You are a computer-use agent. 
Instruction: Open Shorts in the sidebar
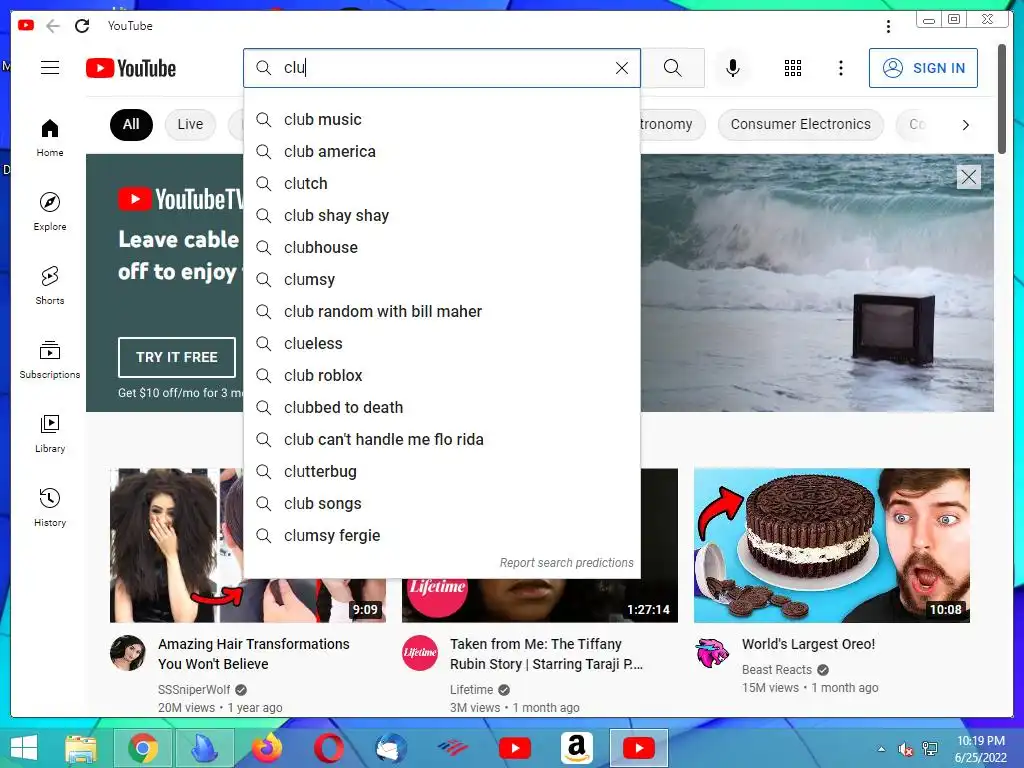(50, 286)
